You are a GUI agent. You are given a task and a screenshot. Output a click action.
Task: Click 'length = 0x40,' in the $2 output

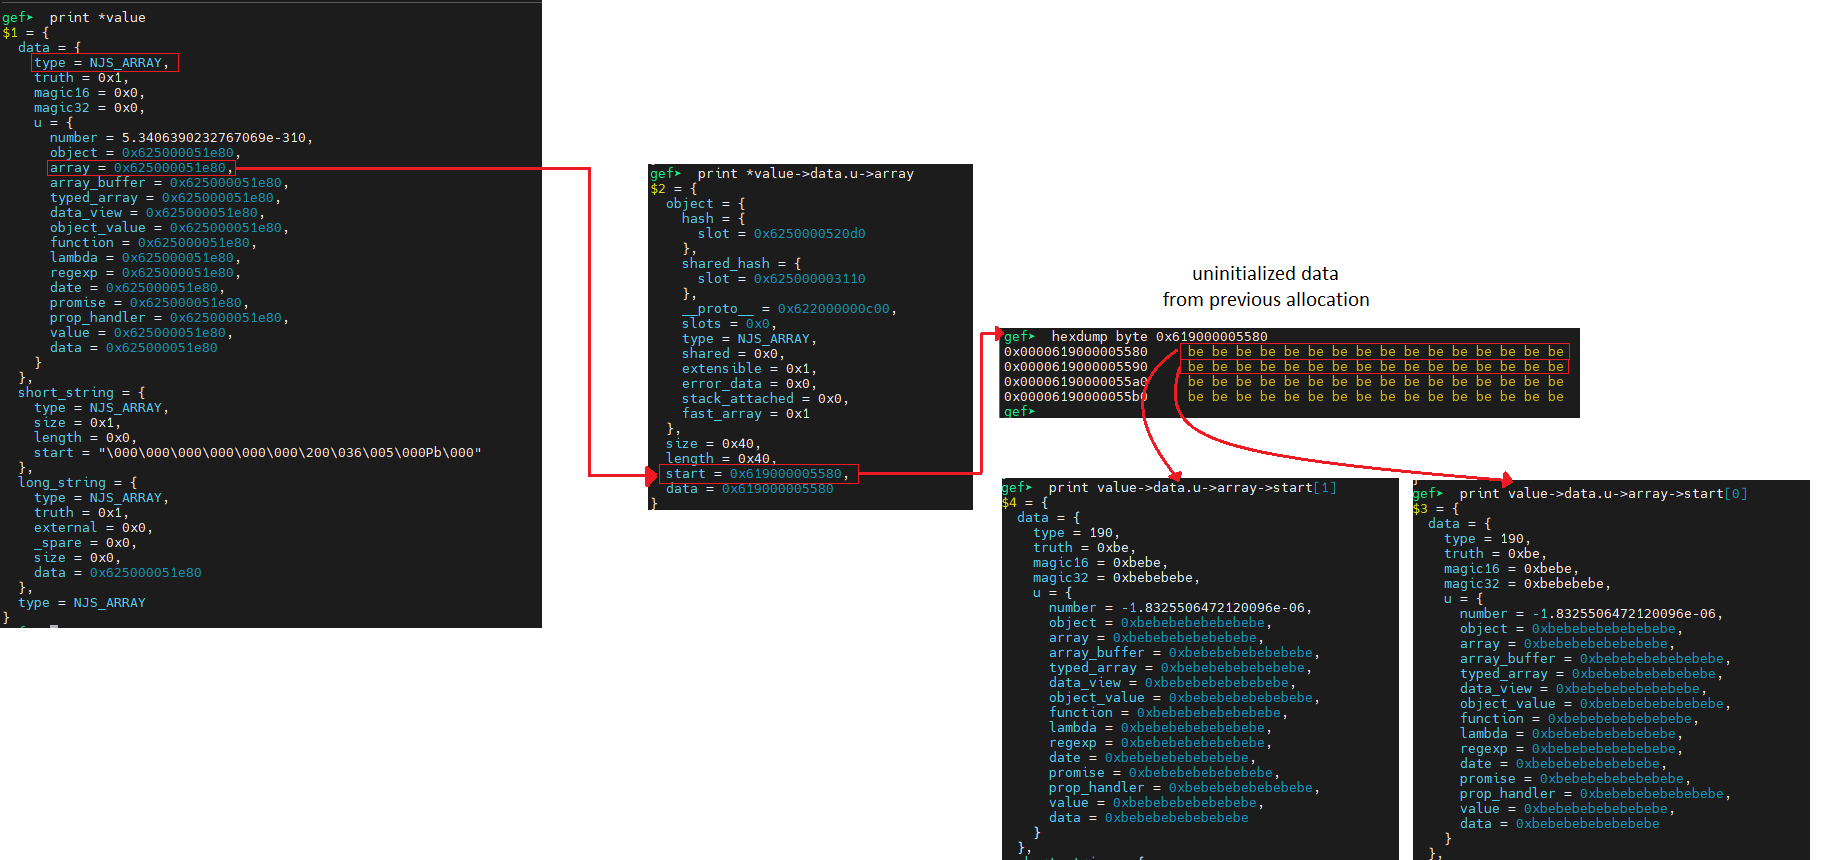[x=721, y=458]
